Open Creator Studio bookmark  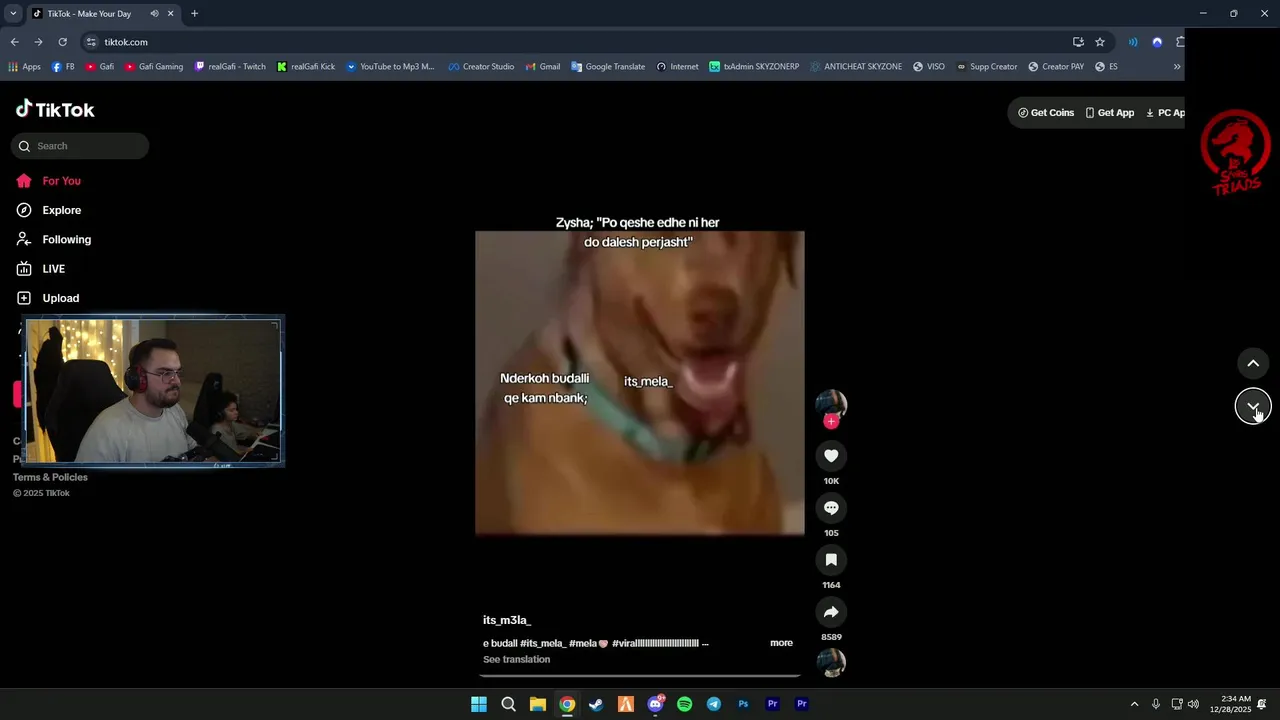coord(481,67)
